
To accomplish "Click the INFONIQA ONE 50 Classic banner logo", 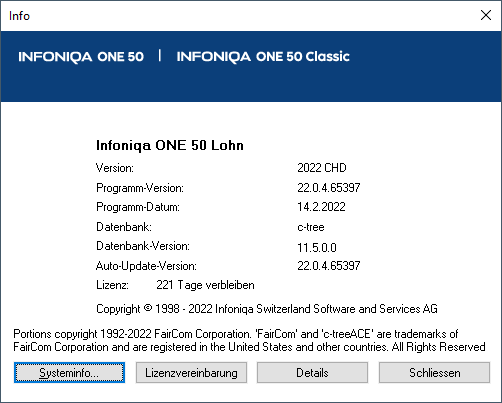I will click(263, 56).
